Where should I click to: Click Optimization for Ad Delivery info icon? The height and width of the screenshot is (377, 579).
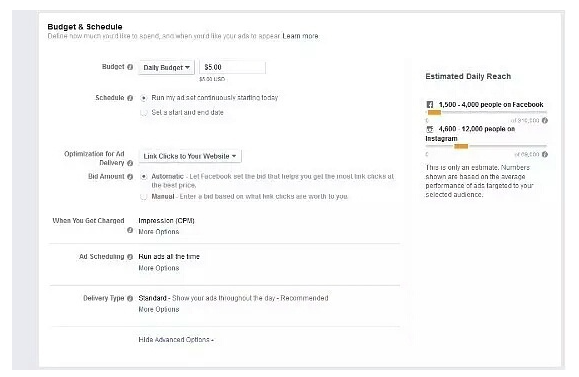[x=130, y=163]
